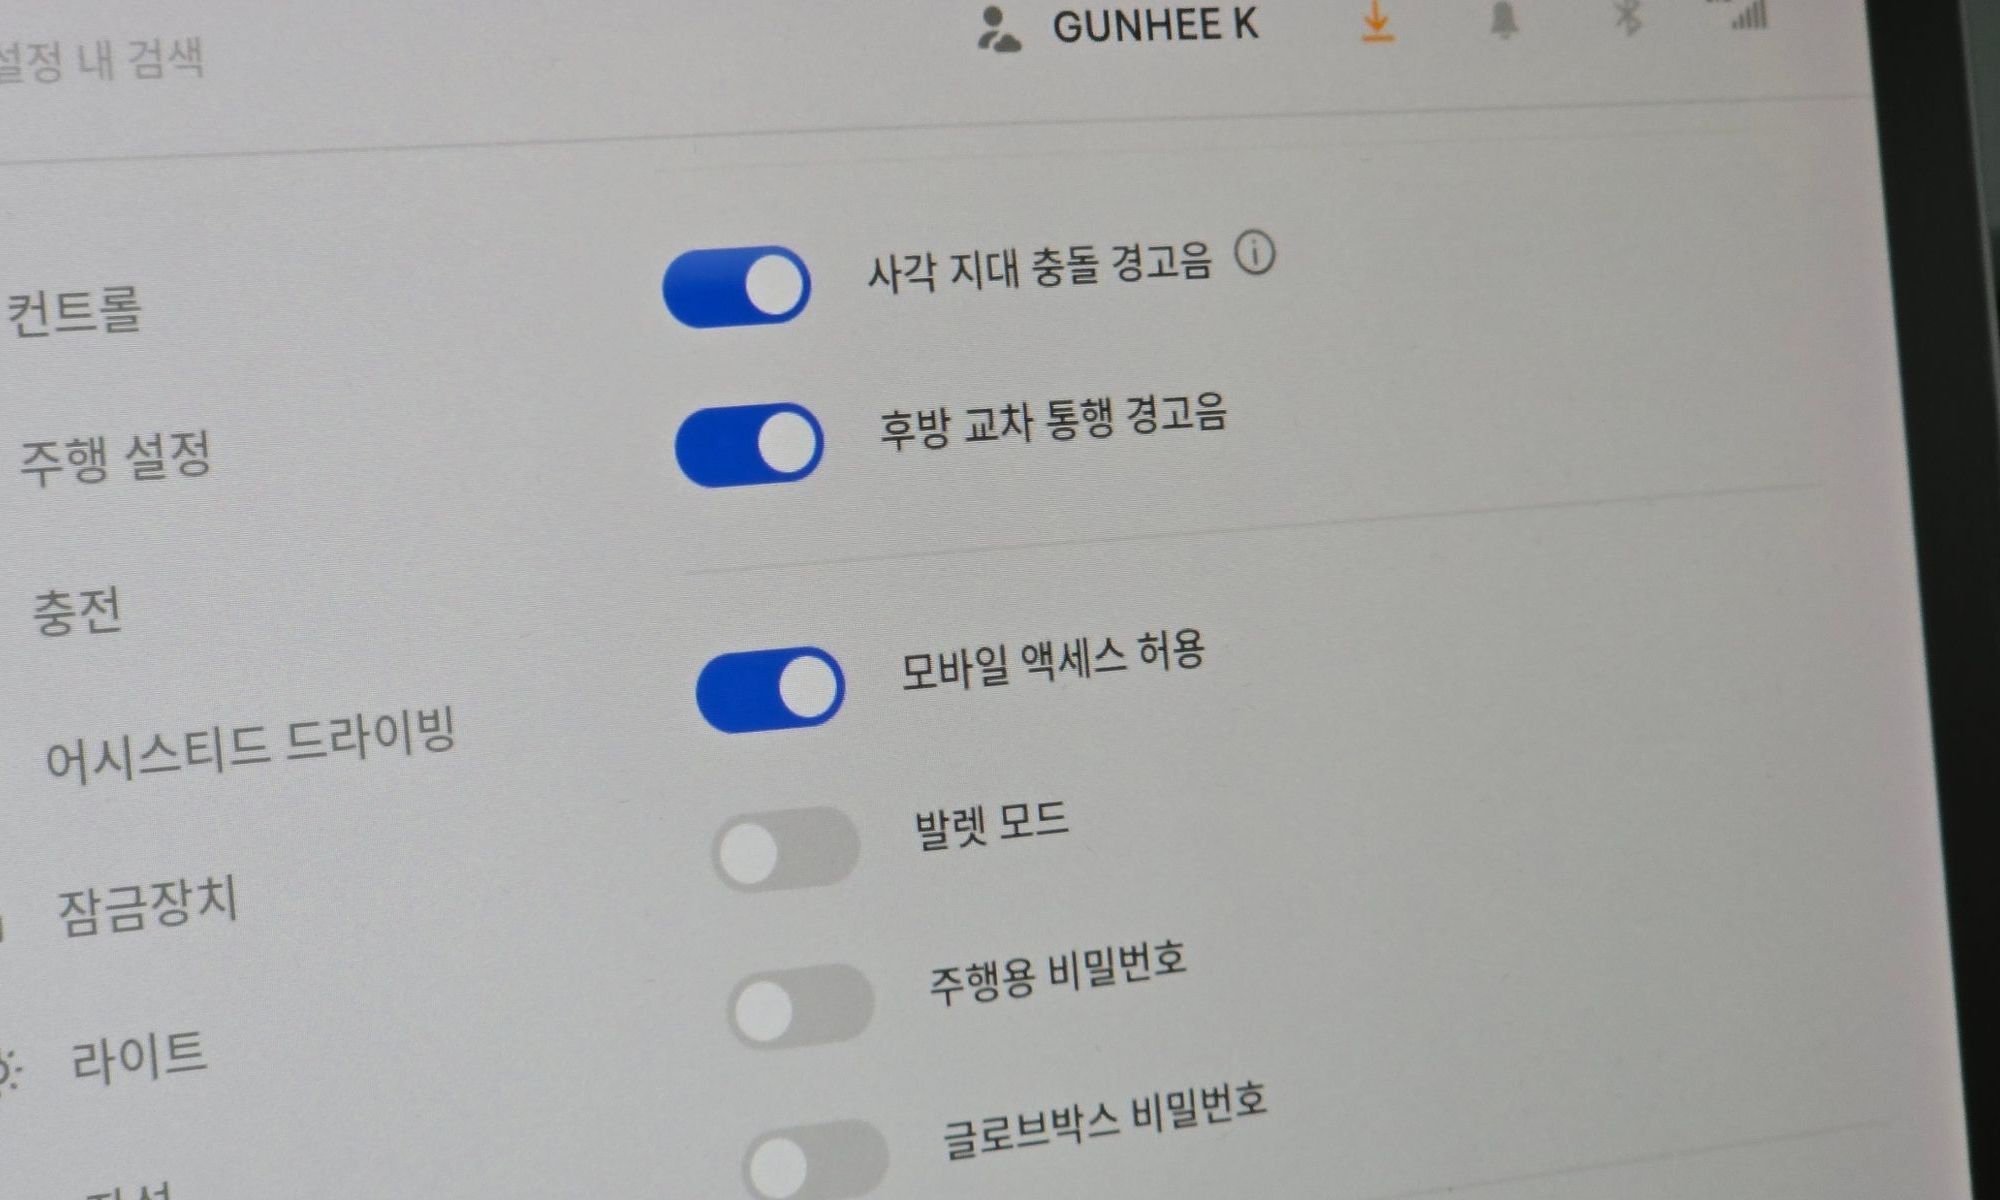Open notifications via the bell icon
Viewport: 2000px width, 1200px height.
click(1503, 19)
